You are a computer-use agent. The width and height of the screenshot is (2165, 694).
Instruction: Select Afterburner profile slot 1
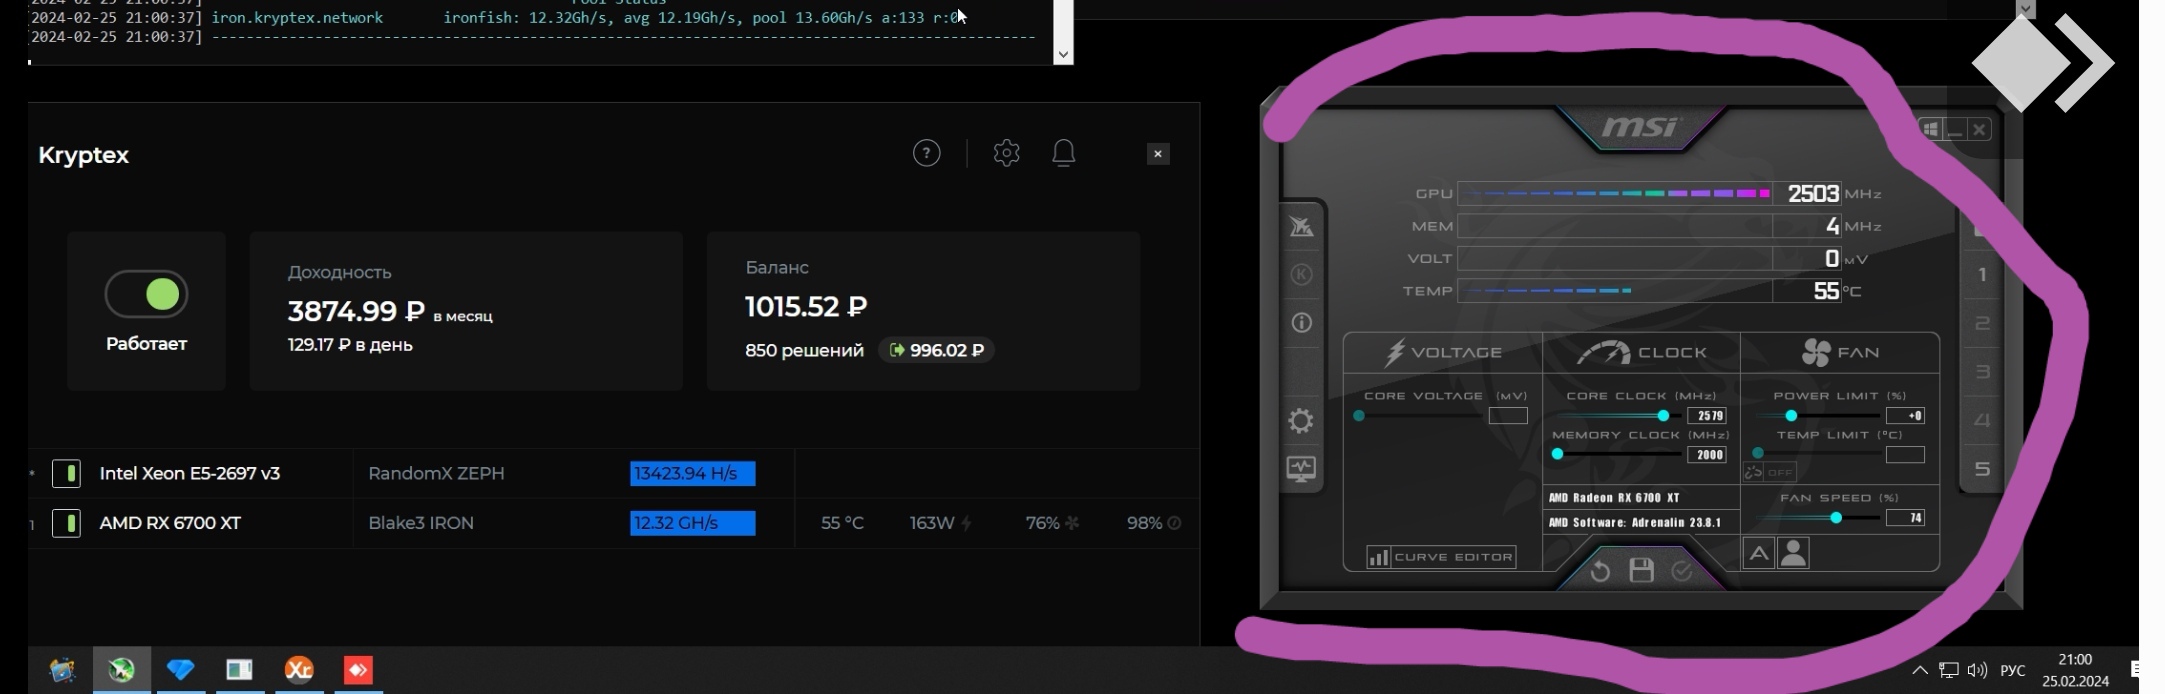(1982, 275)
